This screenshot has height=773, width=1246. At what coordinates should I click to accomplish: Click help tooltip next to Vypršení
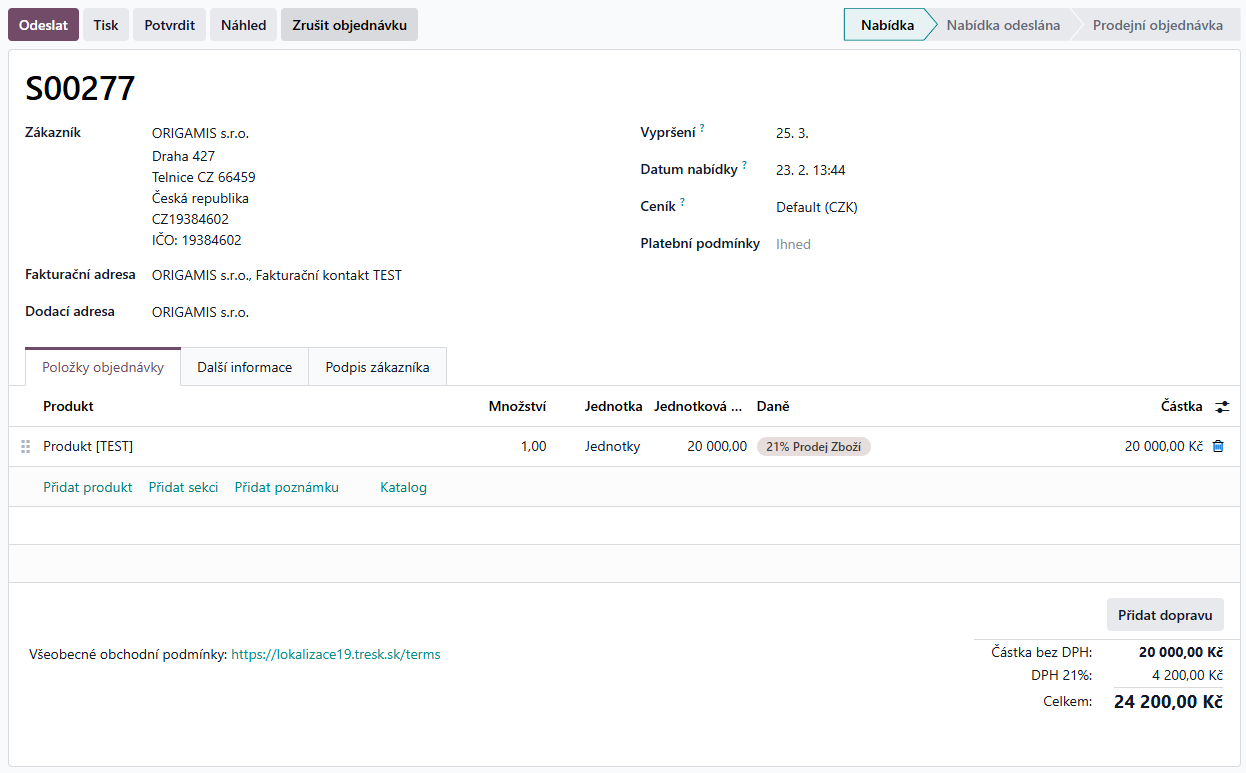pyautogui.click(x=702, y=128)
